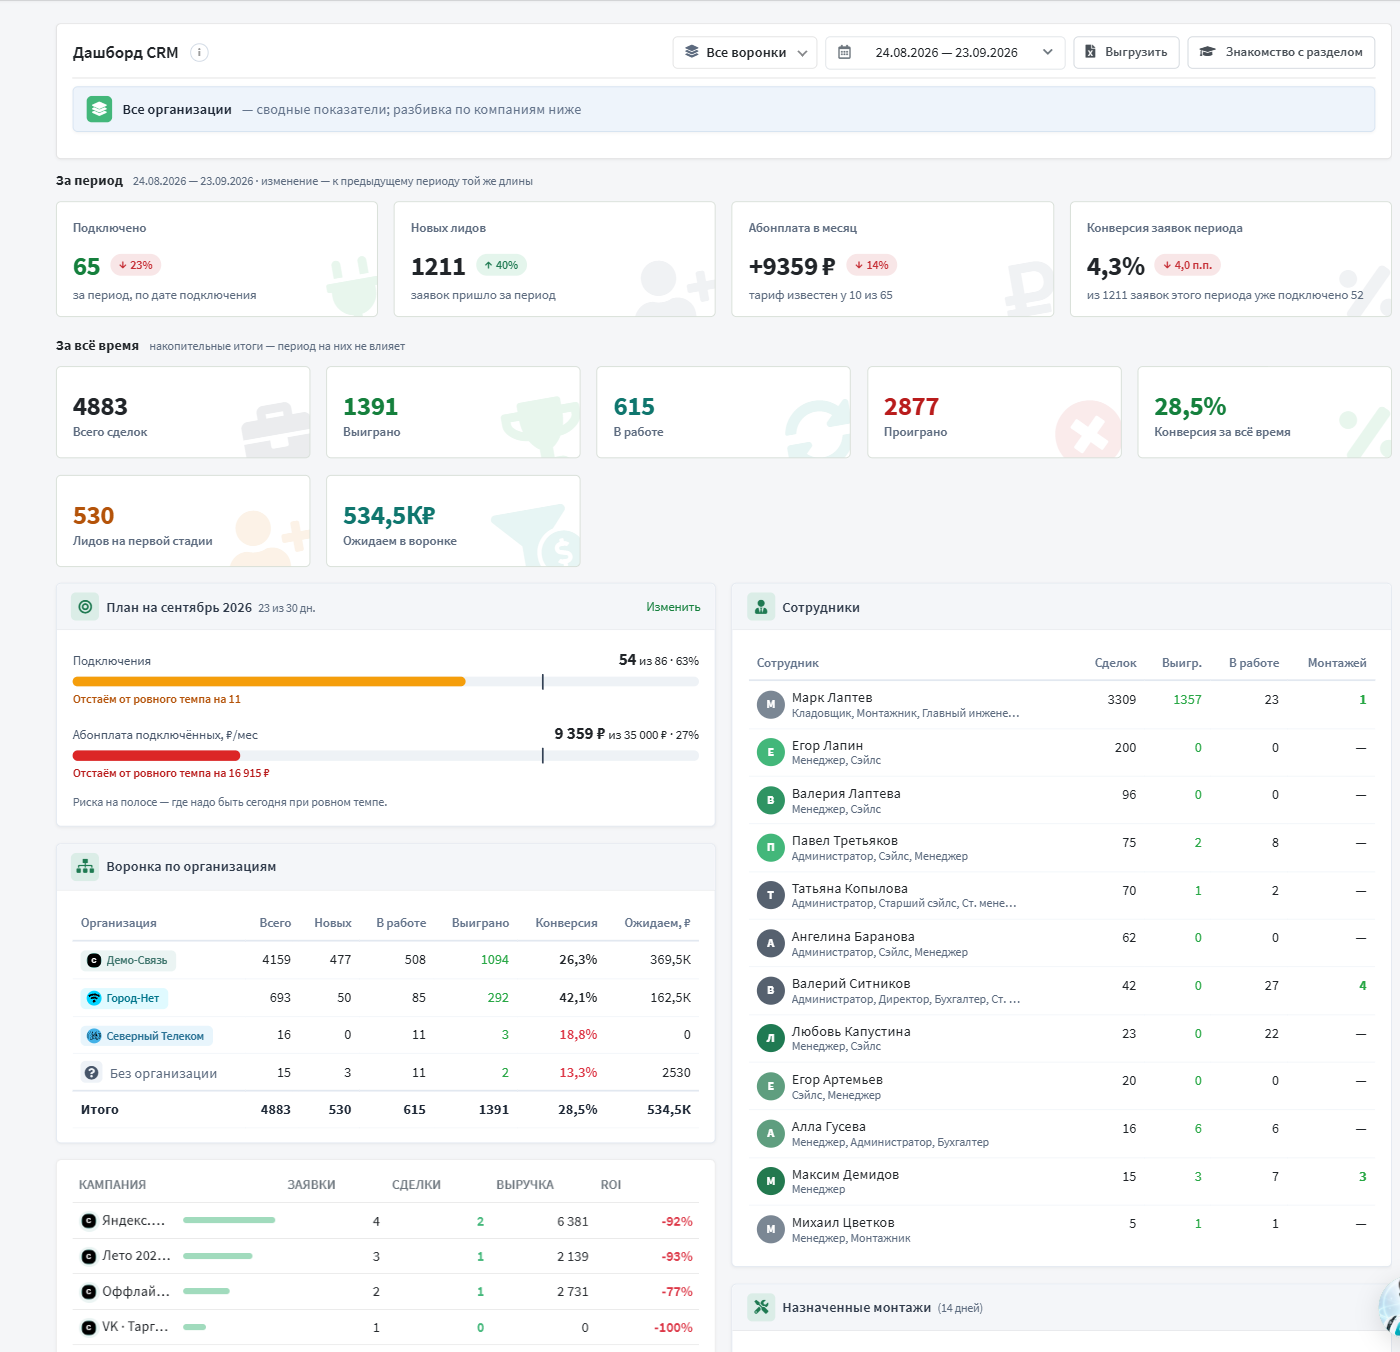Click the red Абонплата подключённых progress bar
1400x1352 pixels.
[x=156, y=755]
